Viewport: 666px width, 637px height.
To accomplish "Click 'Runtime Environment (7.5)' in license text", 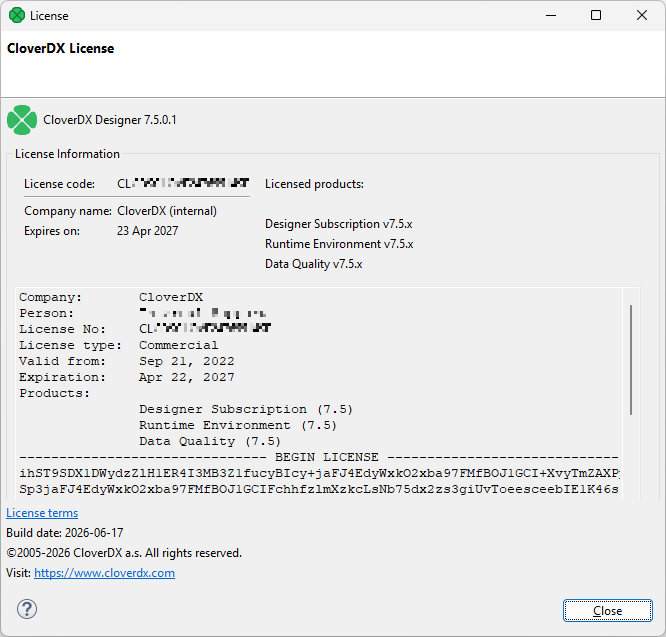I will coord(238,426).
